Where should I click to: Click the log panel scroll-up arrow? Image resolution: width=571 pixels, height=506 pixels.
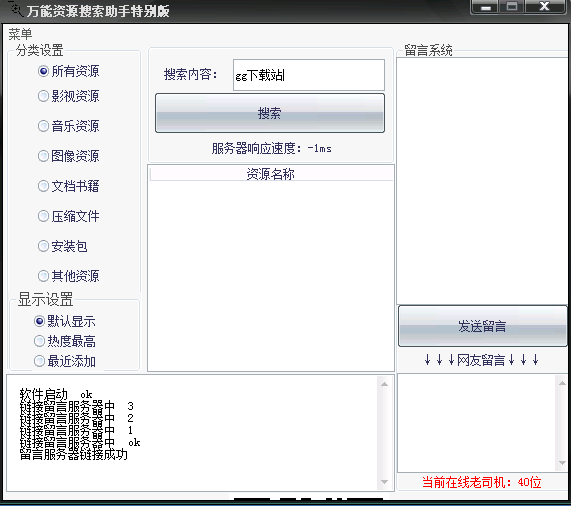[x=385, y=384]
